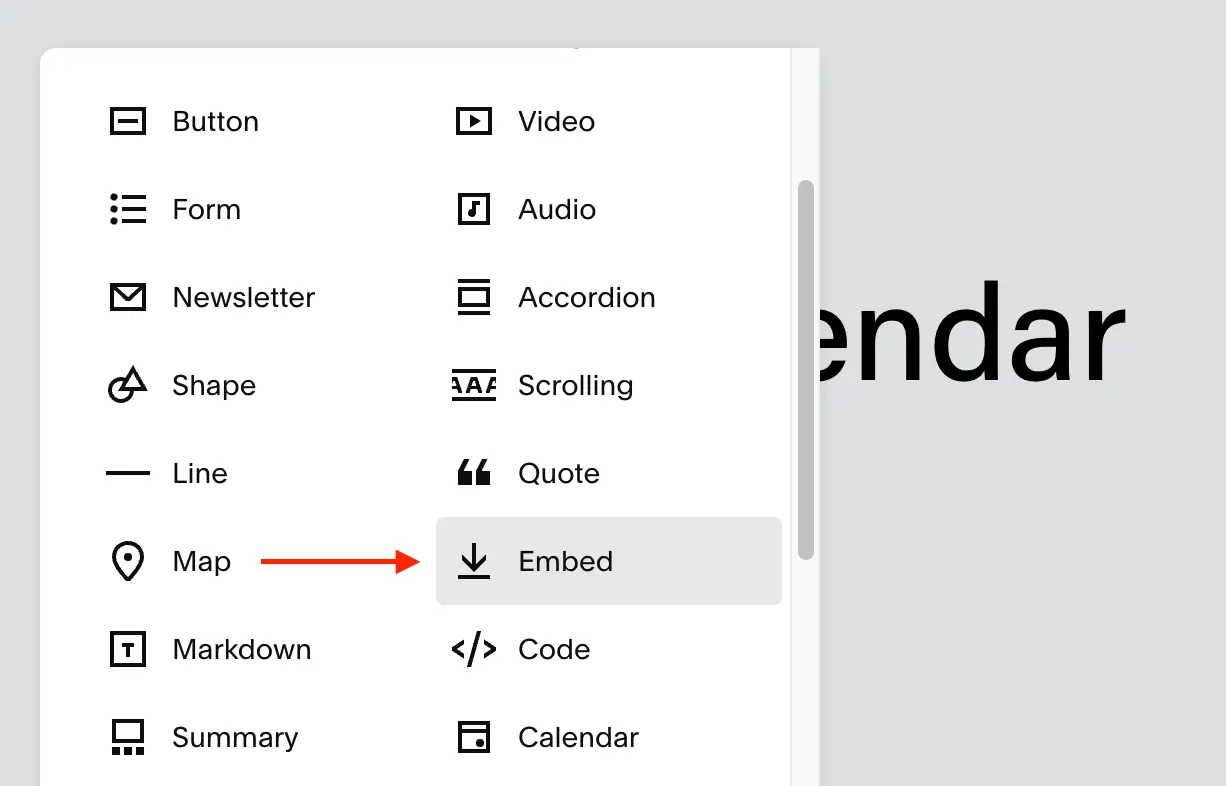The image size is (1226, 786).
Task: Click the block menu vertical scrollbar
Action: [806, 370]
